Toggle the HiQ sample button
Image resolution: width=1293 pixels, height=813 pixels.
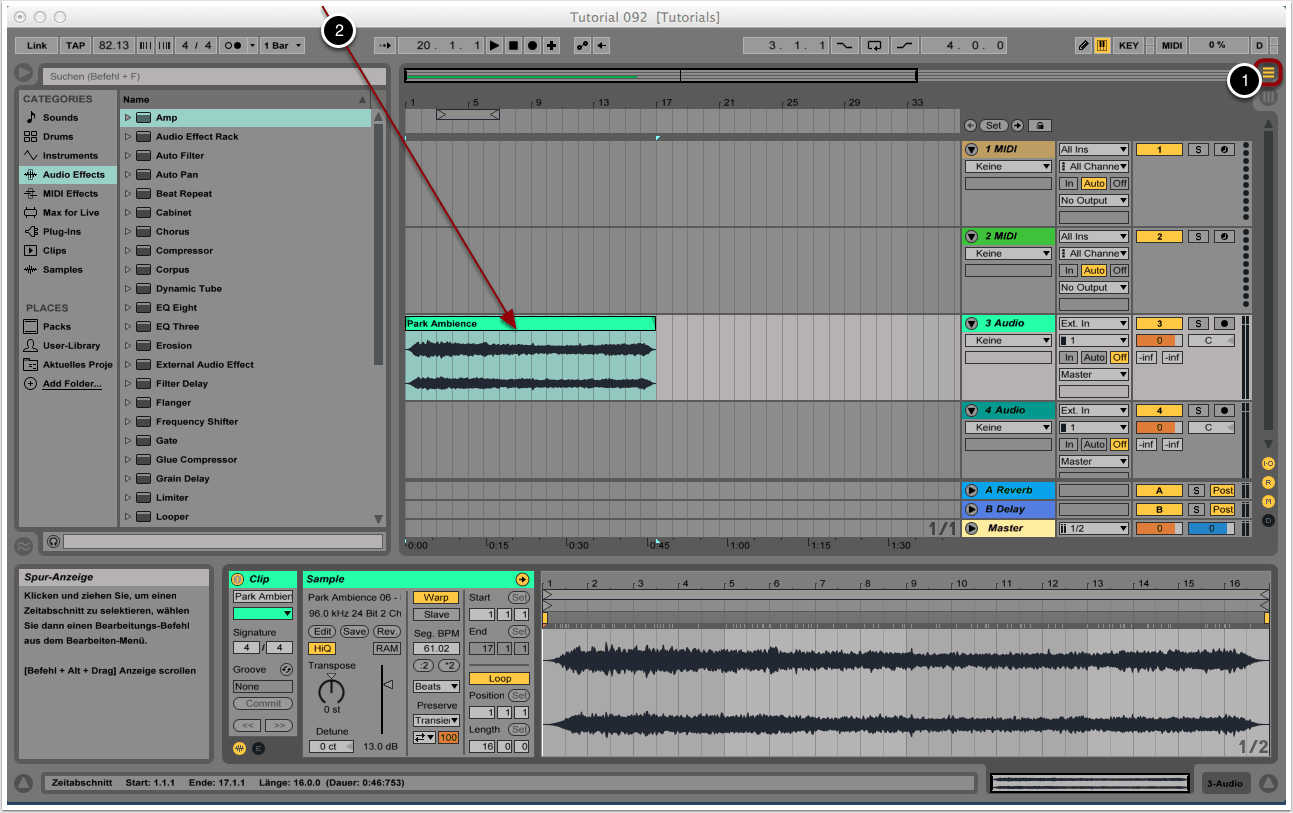coord(322,648)
